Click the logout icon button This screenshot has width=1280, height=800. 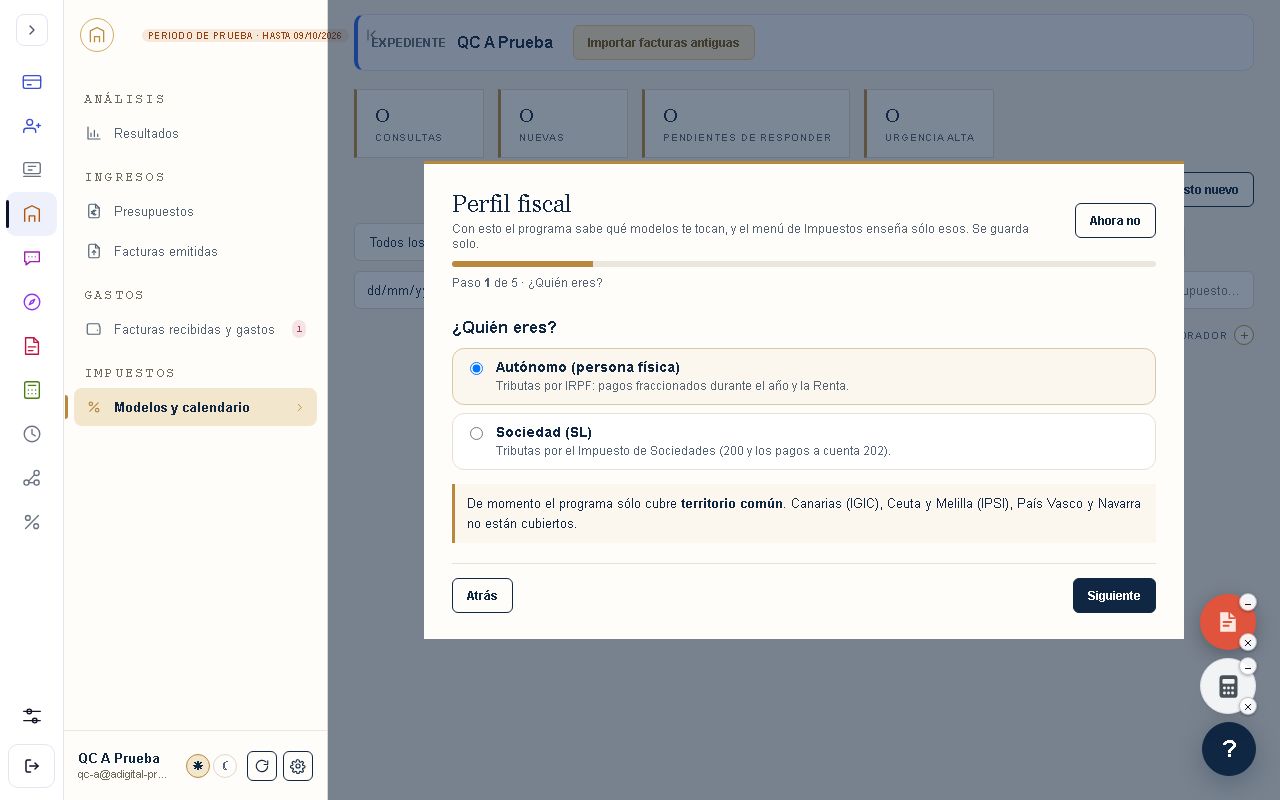click(32, 766)
